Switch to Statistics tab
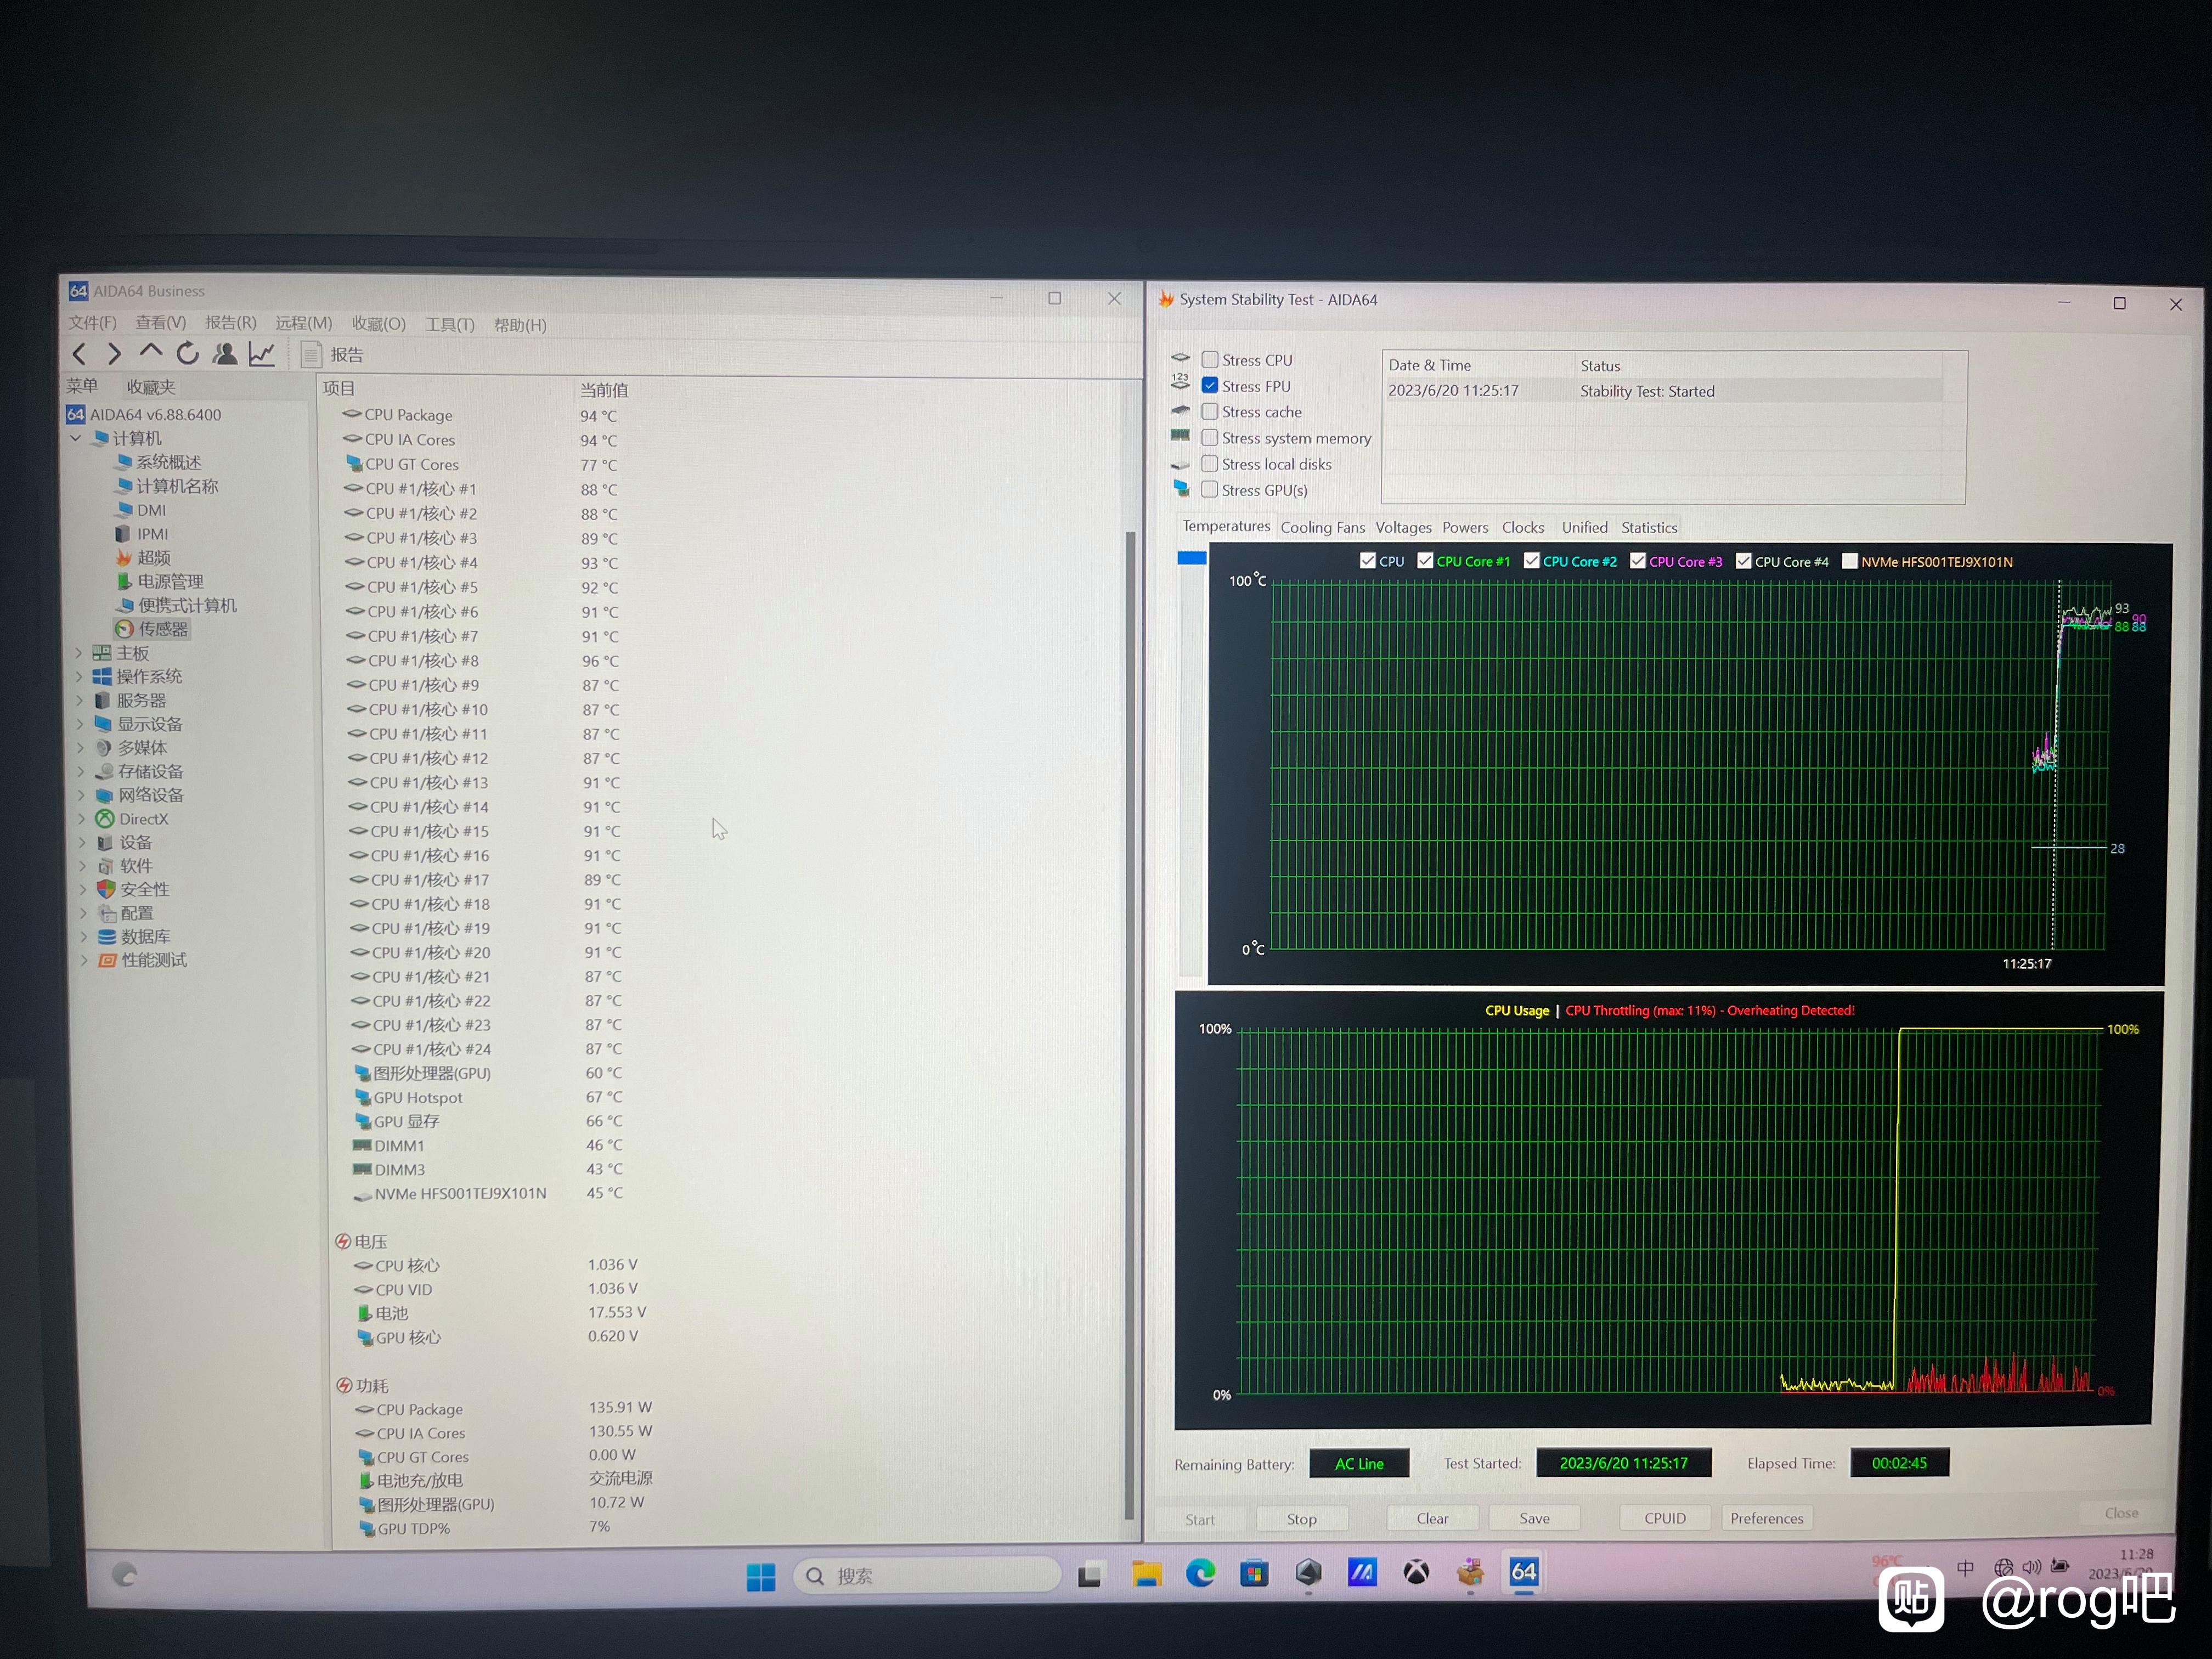The image size is (2212, 1659). pos(1649,527)
